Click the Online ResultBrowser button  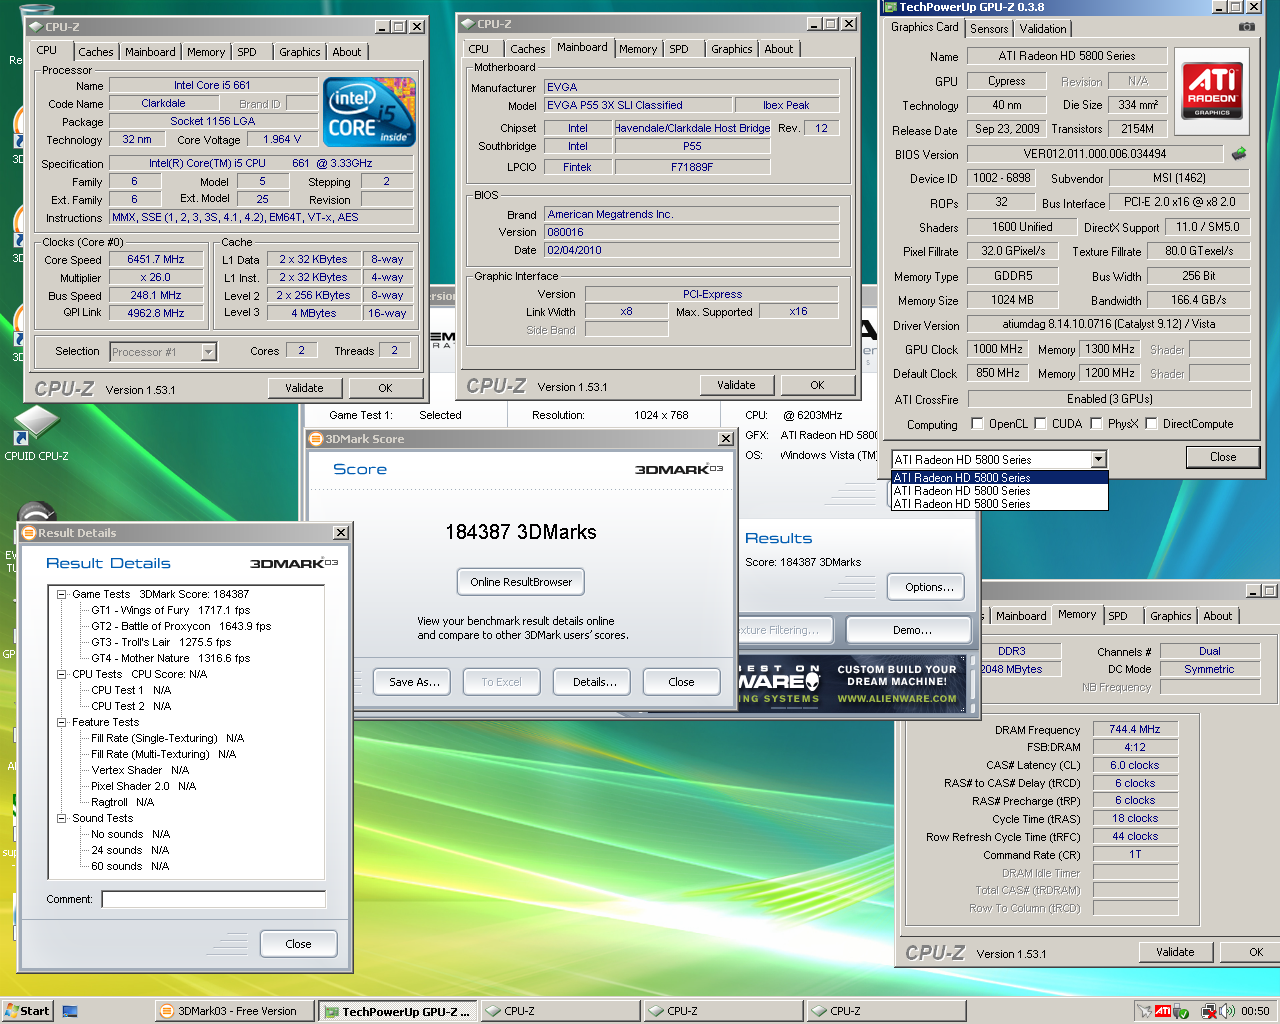click(x=521, y=582)
